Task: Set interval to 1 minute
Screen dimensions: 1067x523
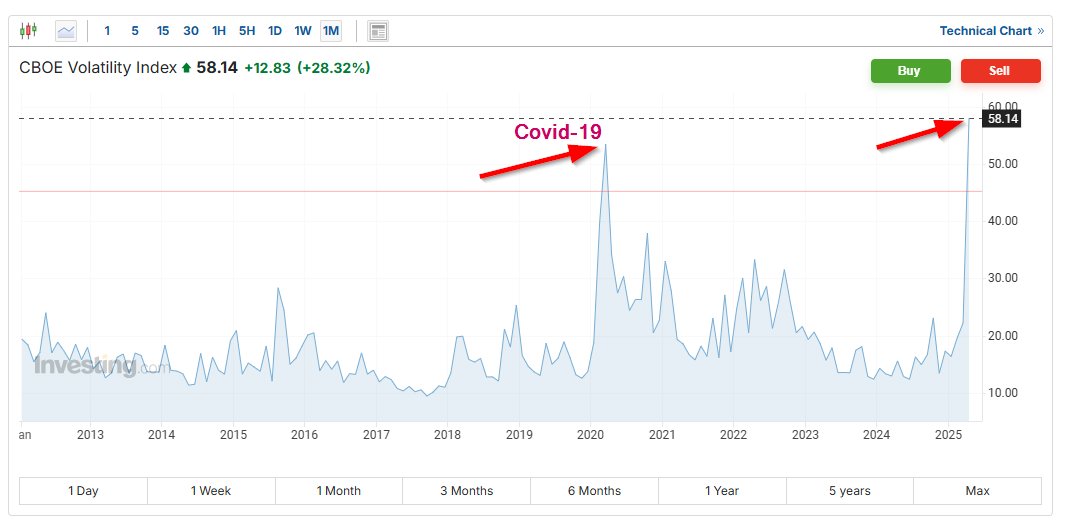Action: [107, 31]
